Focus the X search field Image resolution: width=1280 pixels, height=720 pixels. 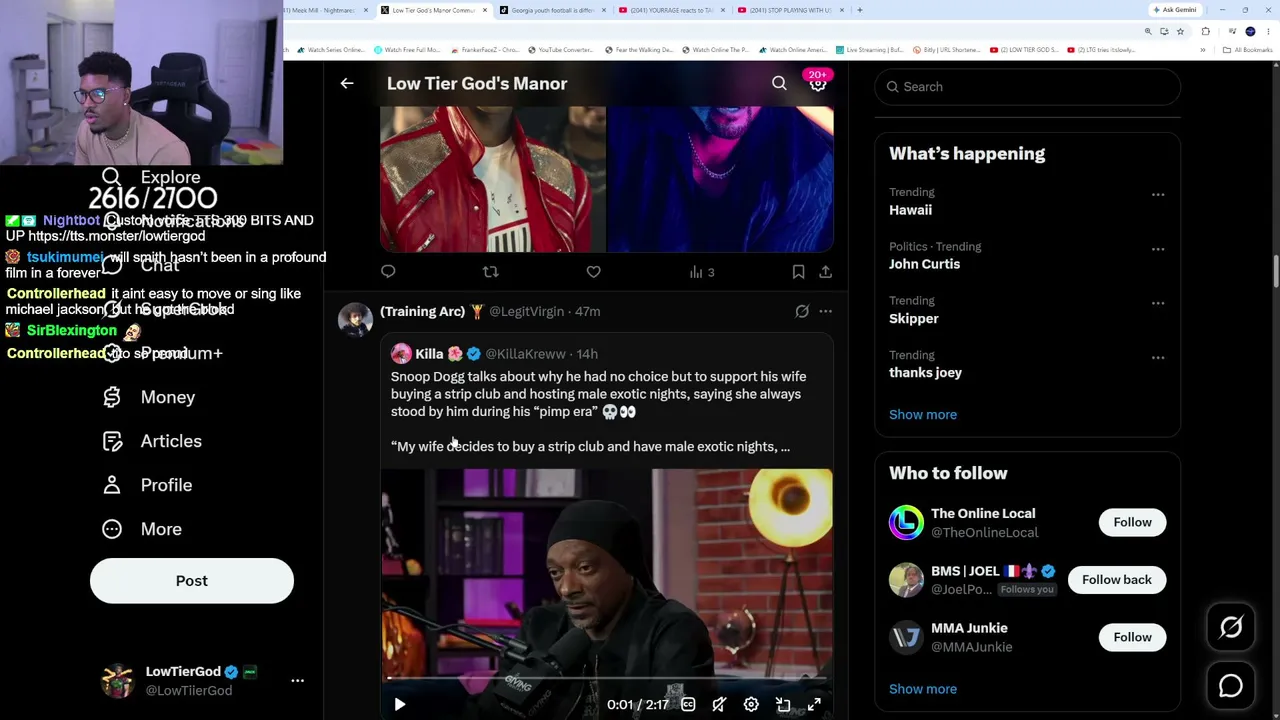click(1028, 87)
